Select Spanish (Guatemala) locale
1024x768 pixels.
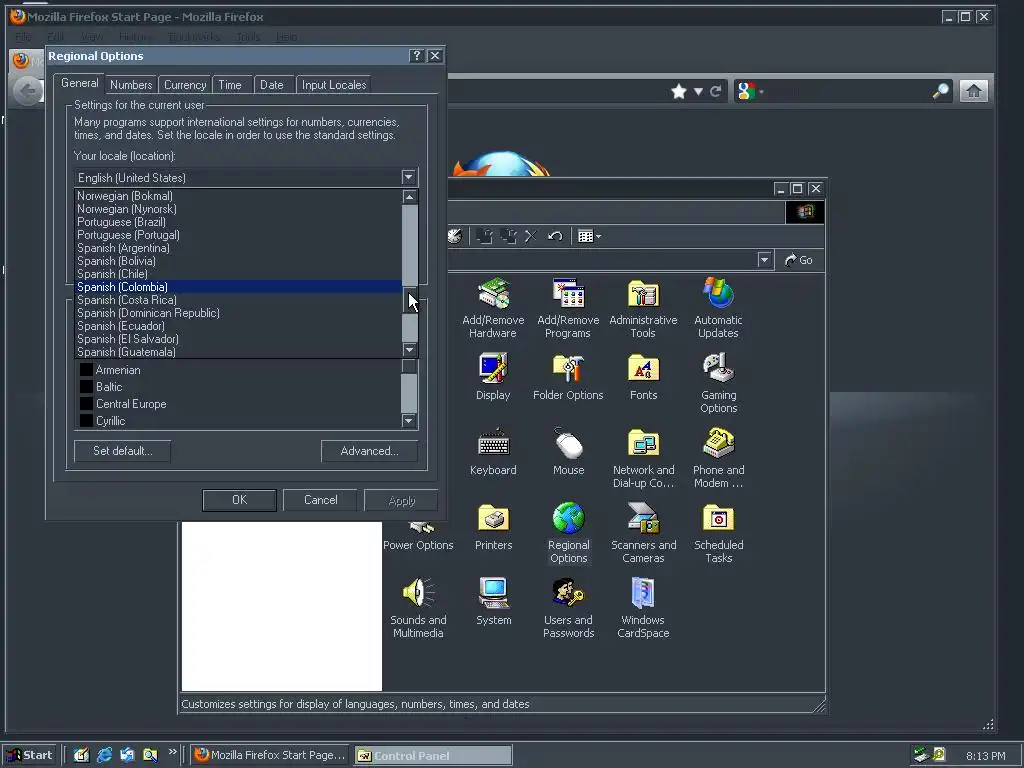[x=238, y=352]
